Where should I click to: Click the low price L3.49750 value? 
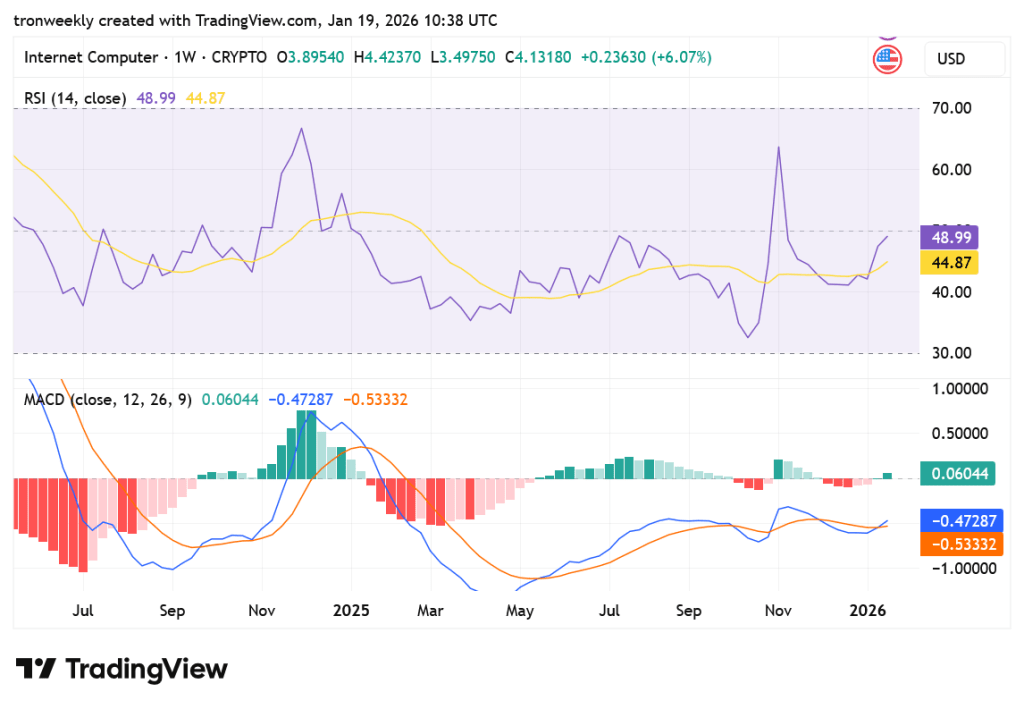463,57
